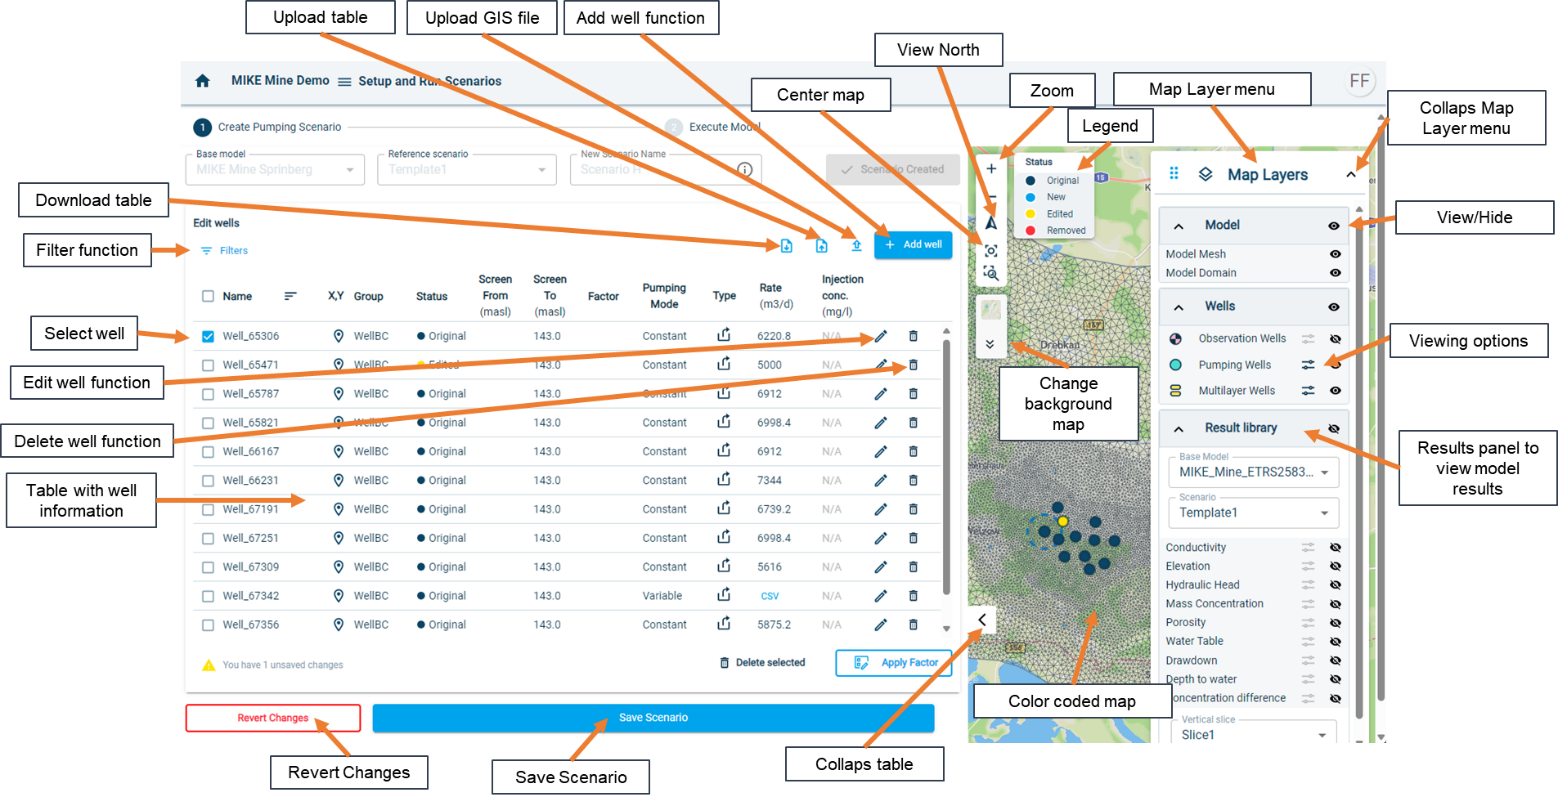The width and height of the screenshot is (1558, 797).
Task: Click edit pencil for Well_65306
Action: (880, 337)
